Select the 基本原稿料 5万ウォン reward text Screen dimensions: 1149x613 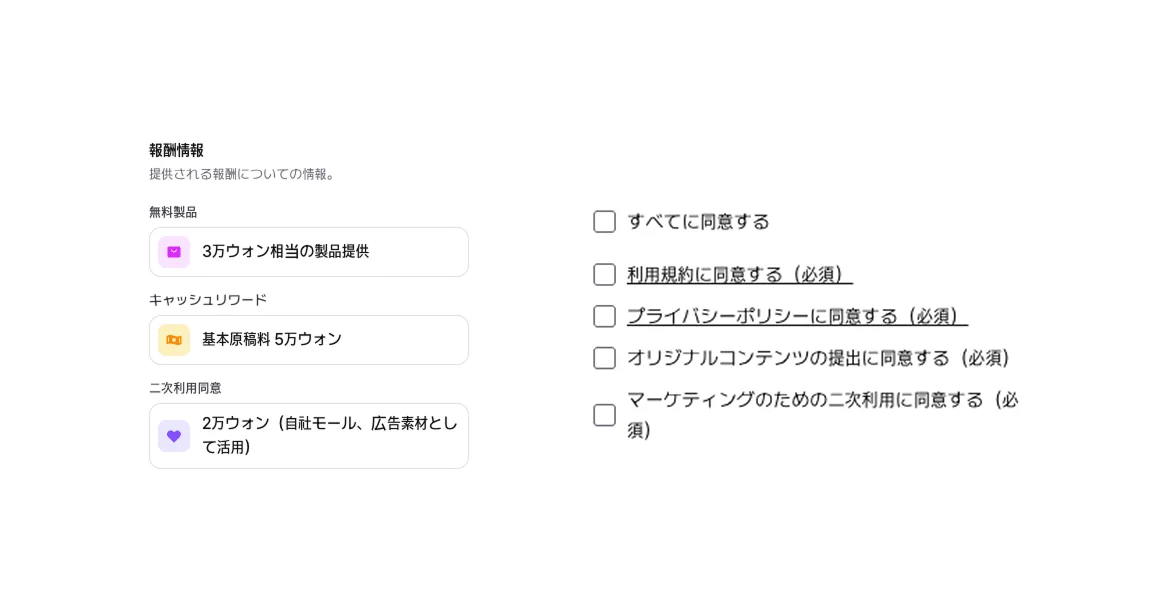272,340
